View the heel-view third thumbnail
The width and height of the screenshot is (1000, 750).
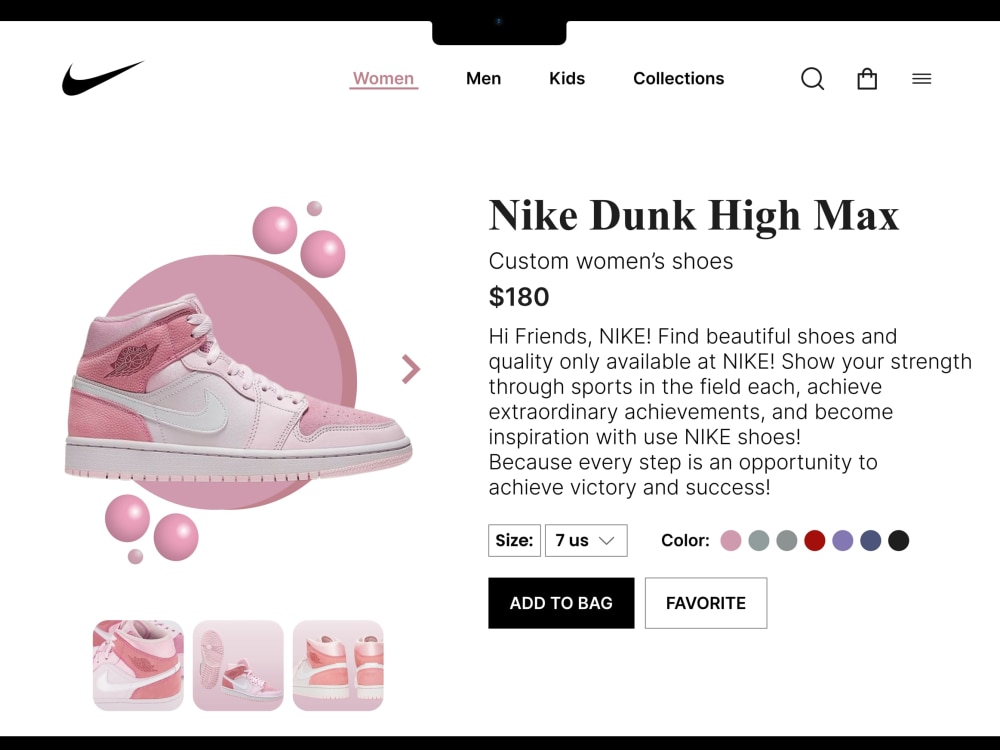click(338, 665)
